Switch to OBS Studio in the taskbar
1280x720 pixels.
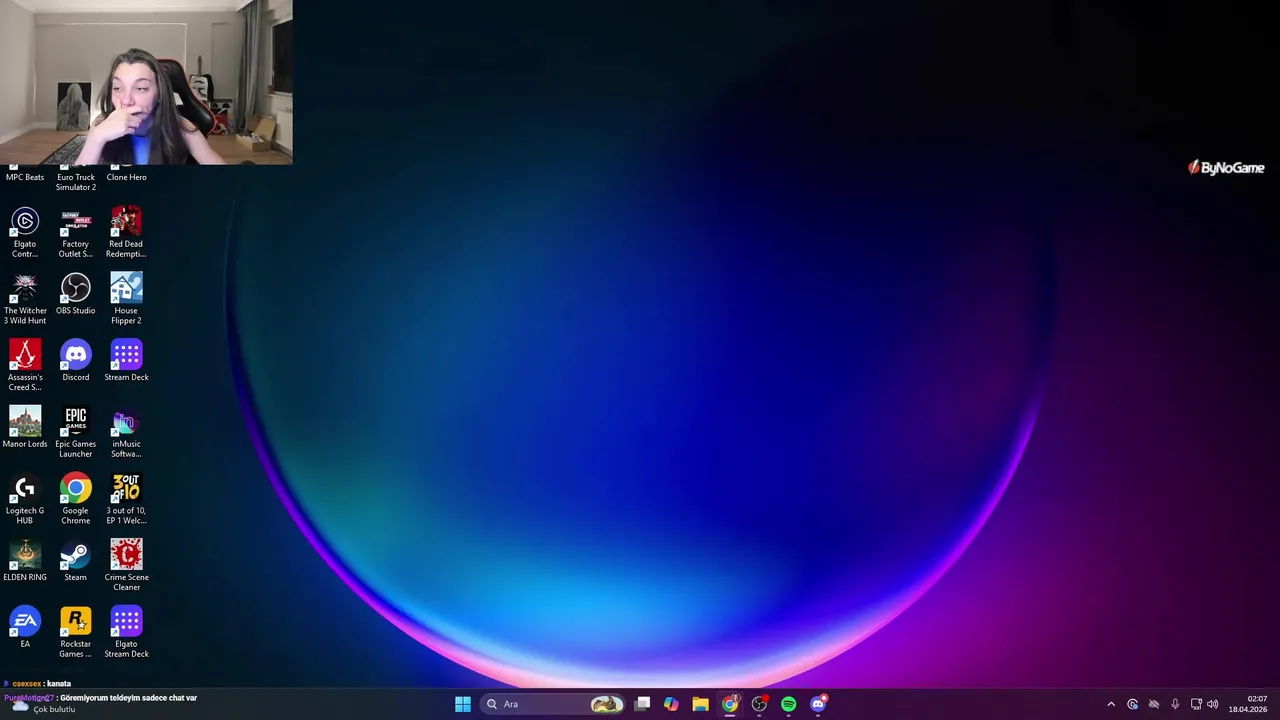point(759,704)
